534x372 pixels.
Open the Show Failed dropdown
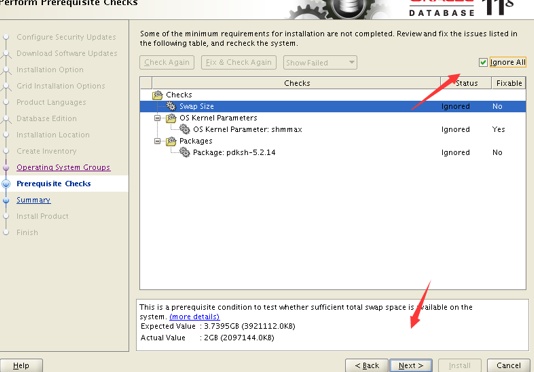click(x=320, y=63)
